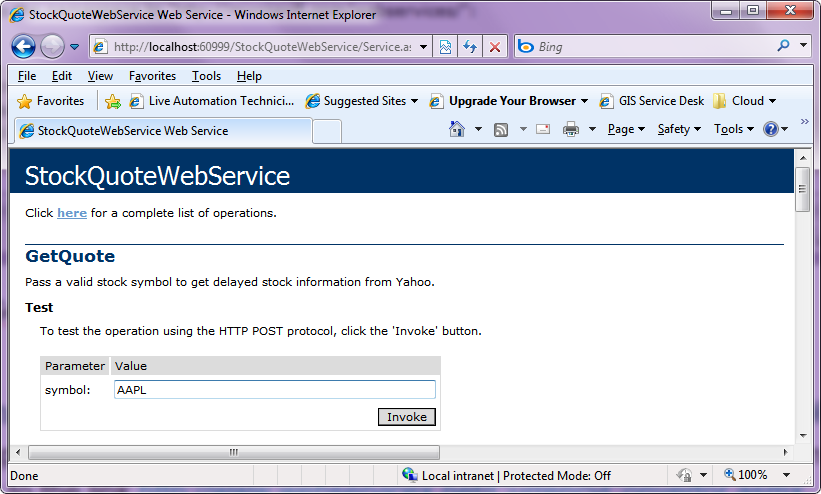Open the Feeds dropdown arrow
The image size is (821, 494).
(523, 129)
